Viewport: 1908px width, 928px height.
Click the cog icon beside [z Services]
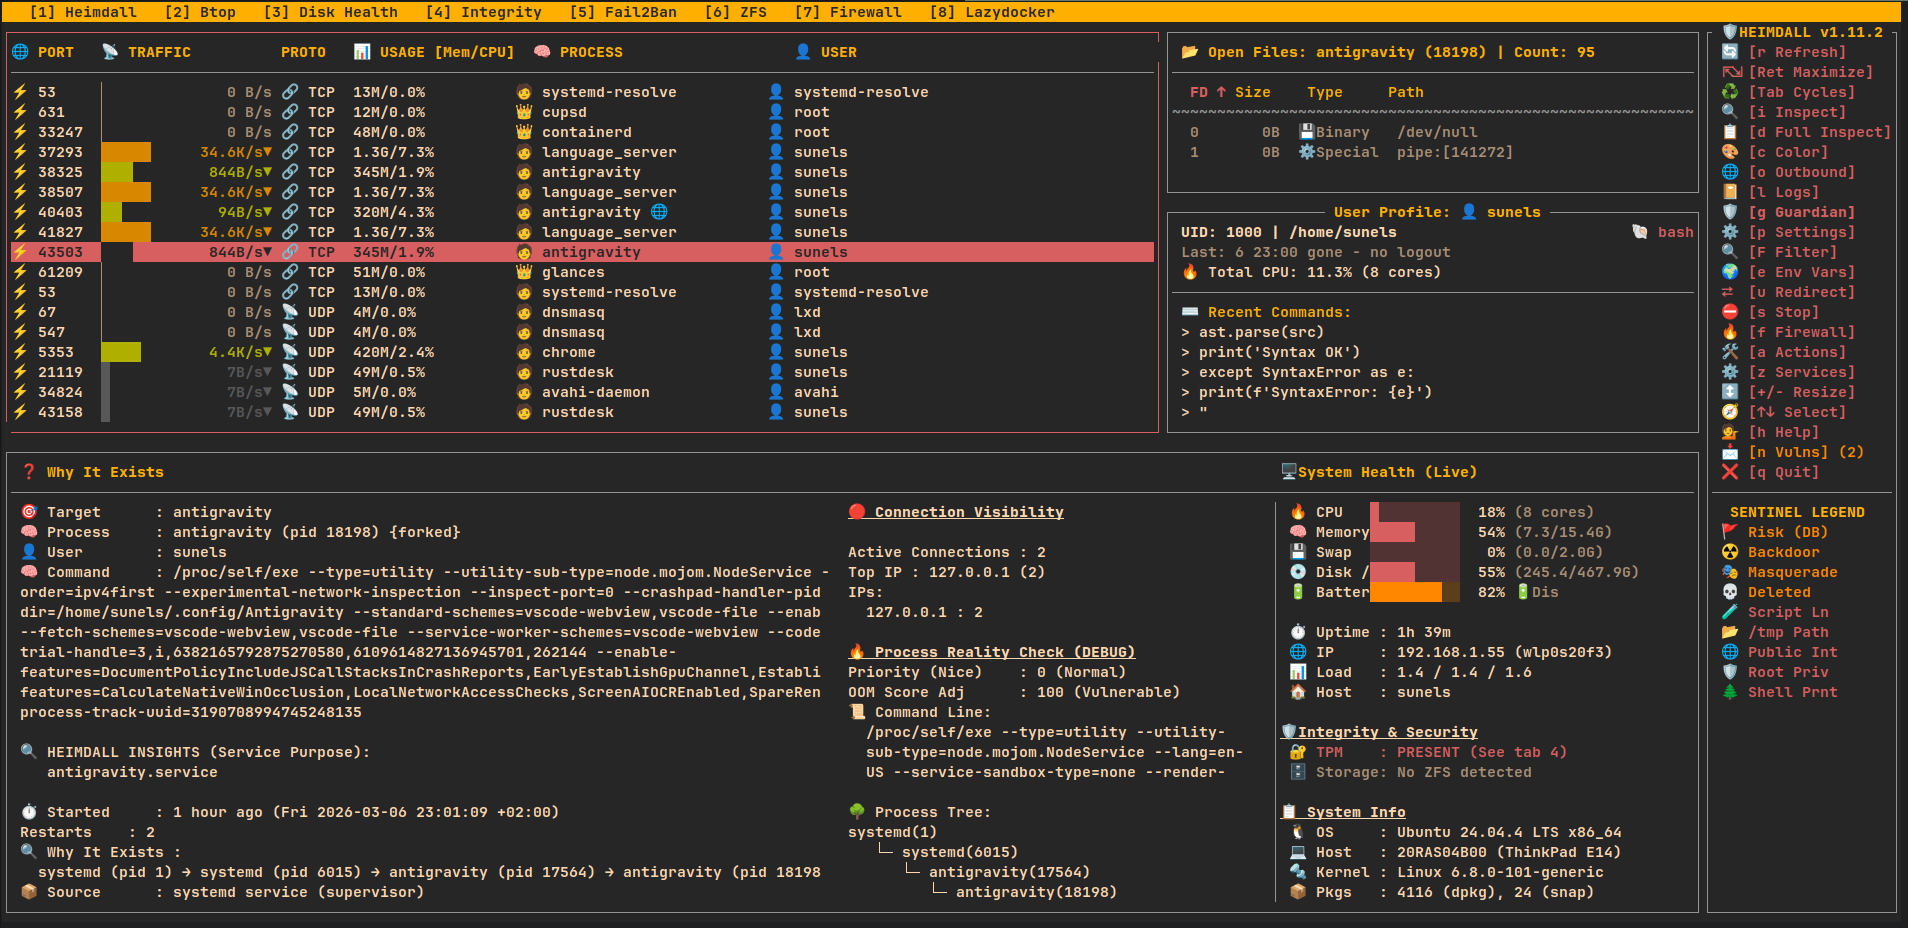click(1730, 372)
